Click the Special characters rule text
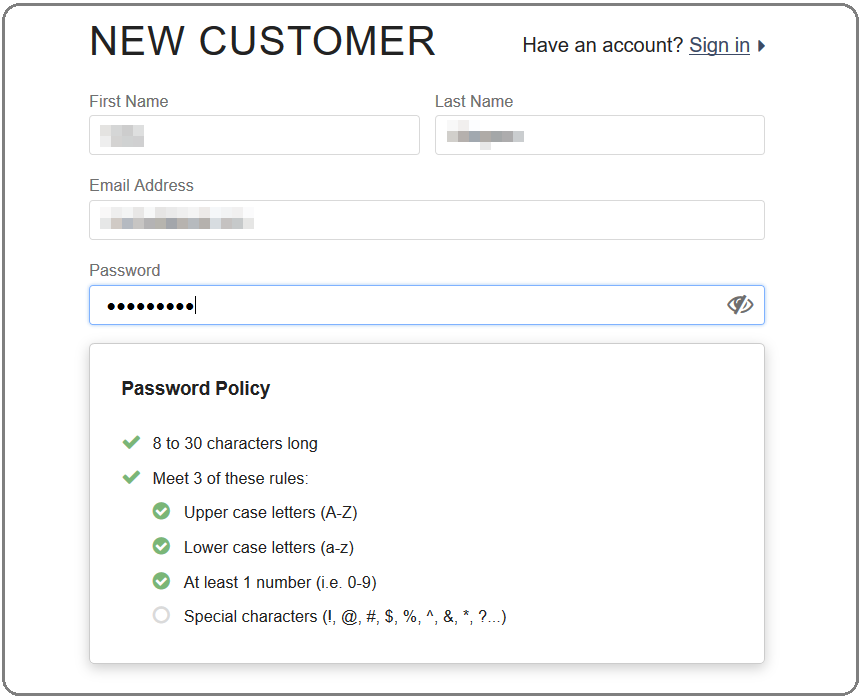Screen dimensions: 862x698 click(345, 617)
